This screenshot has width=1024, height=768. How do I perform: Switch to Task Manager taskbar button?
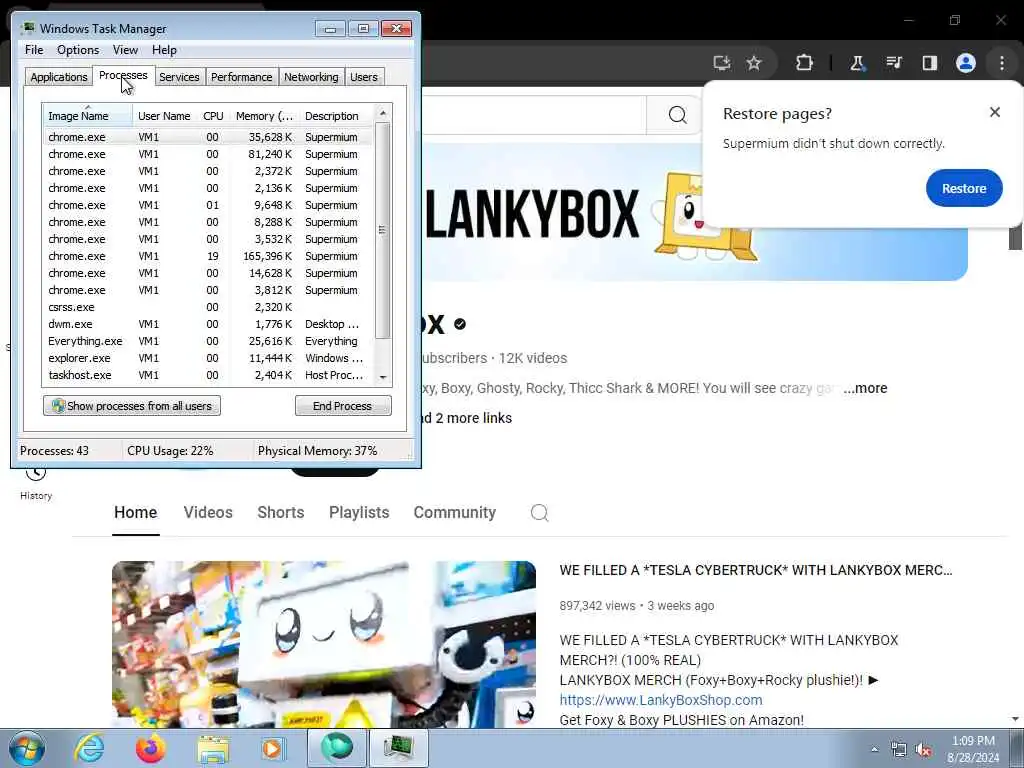pos(398,748)
